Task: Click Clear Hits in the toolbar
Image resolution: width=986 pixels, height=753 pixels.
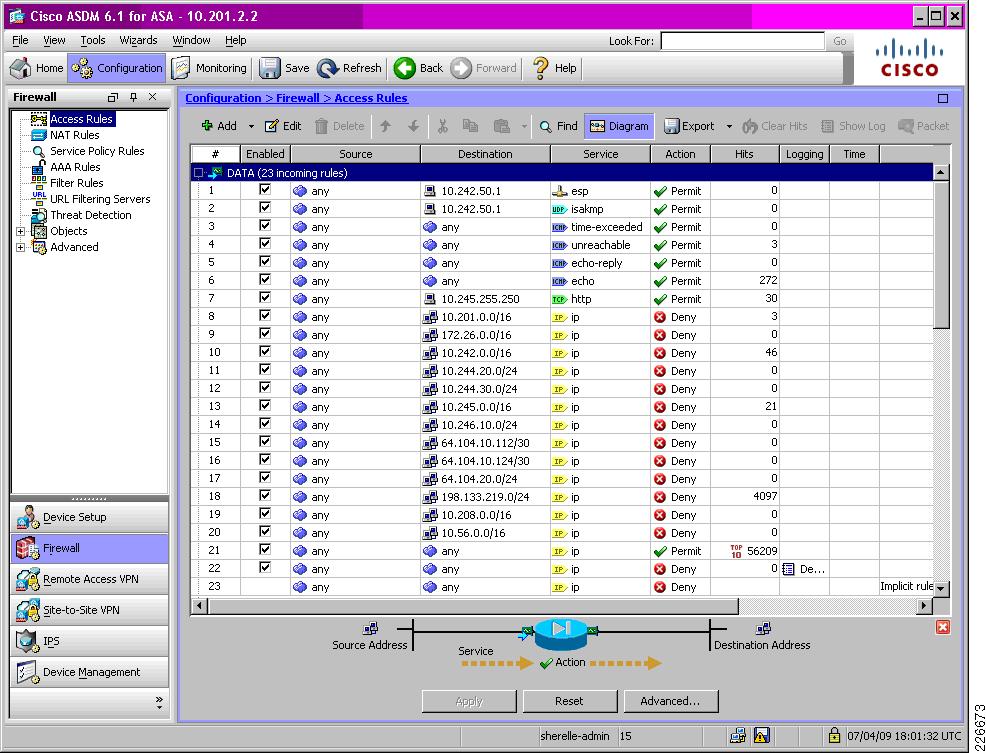Action: coord(775,126)
